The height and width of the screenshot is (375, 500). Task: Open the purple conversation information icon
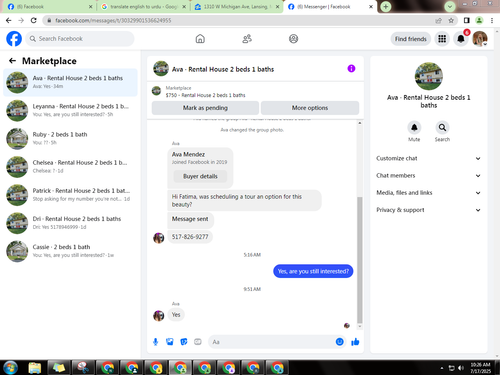tap(351, 68)
